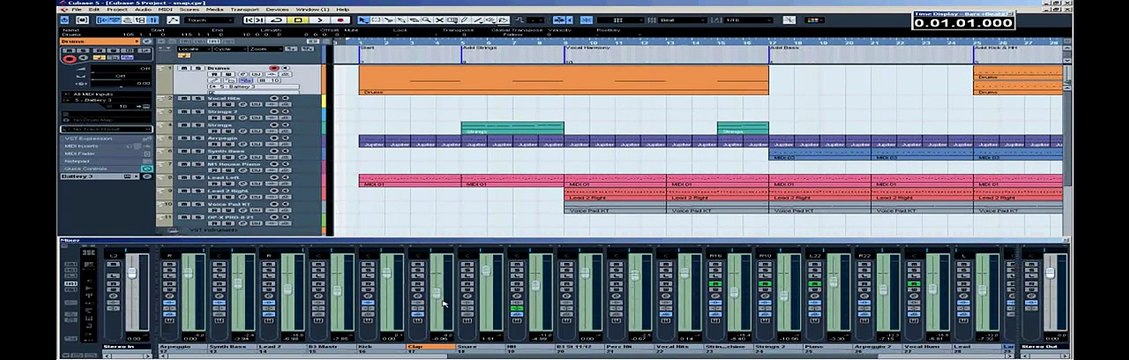Expand the VST Expression inspector section
The height and width of the screenshot is (360, 1129).
pos(107,138)
